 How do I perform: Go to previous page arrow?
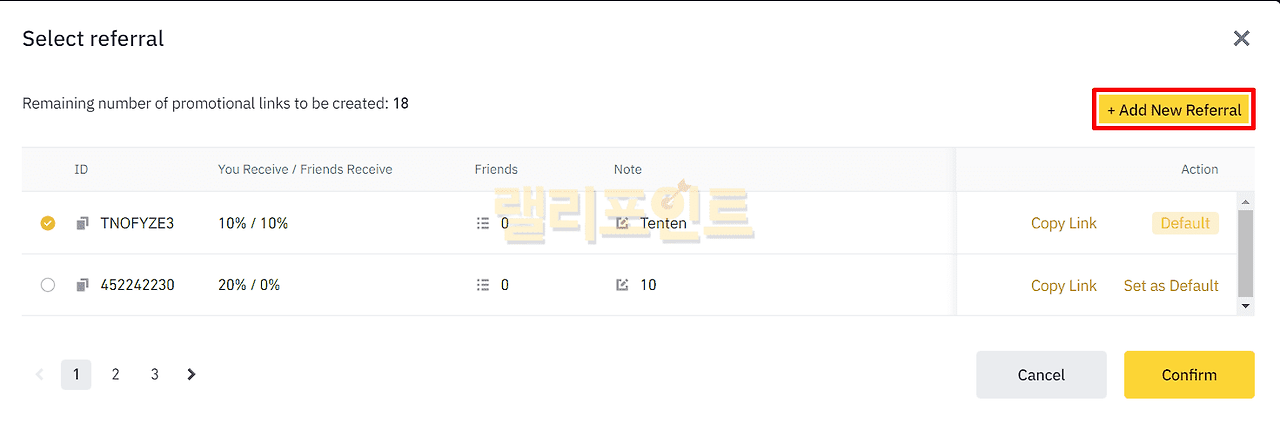pos(40,375)
